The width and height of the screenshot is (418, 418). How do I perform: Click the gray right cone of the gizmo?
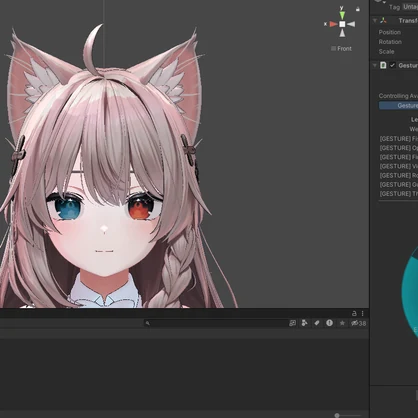[x=351, y=24]
